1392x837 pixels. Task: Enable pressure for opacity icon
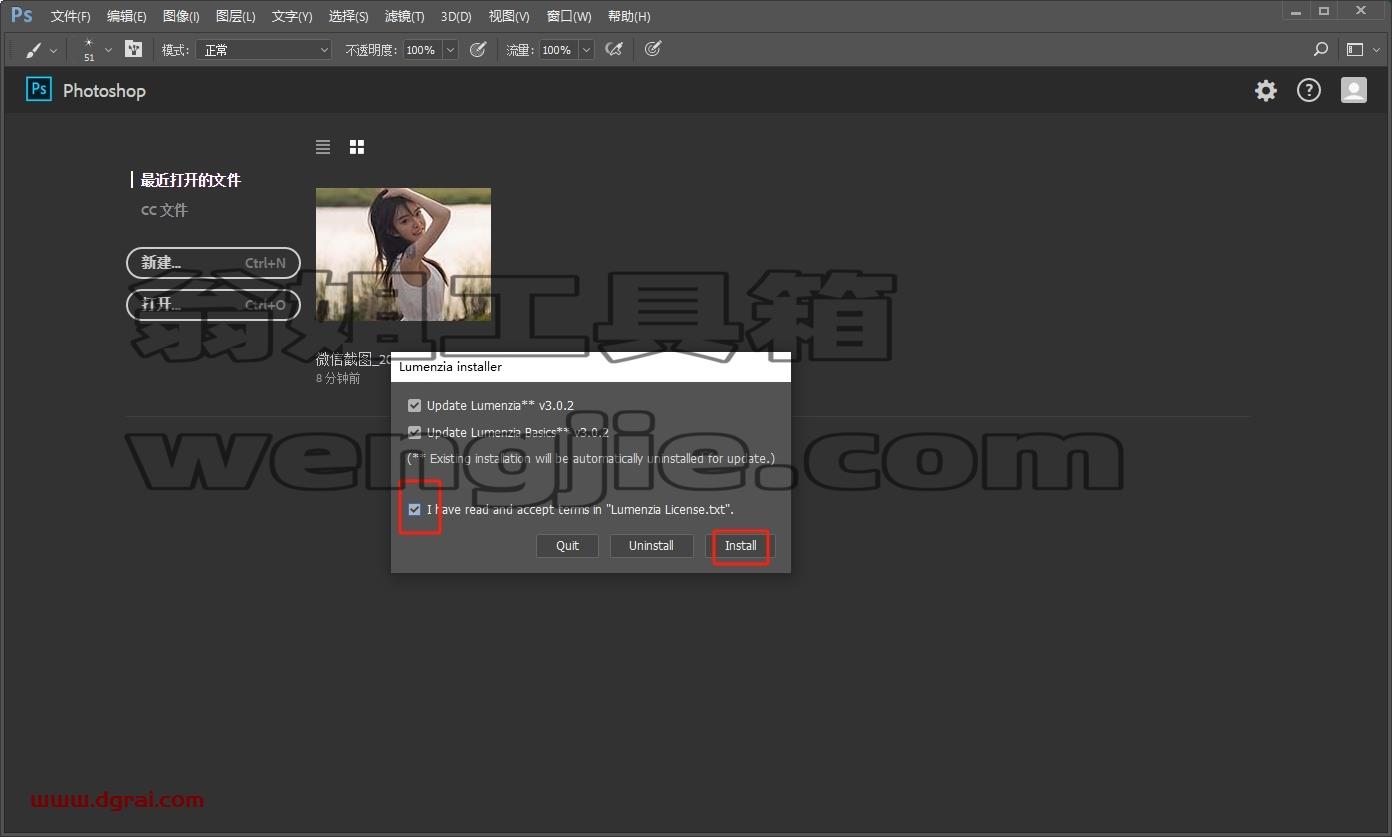[x=478, y=49]
